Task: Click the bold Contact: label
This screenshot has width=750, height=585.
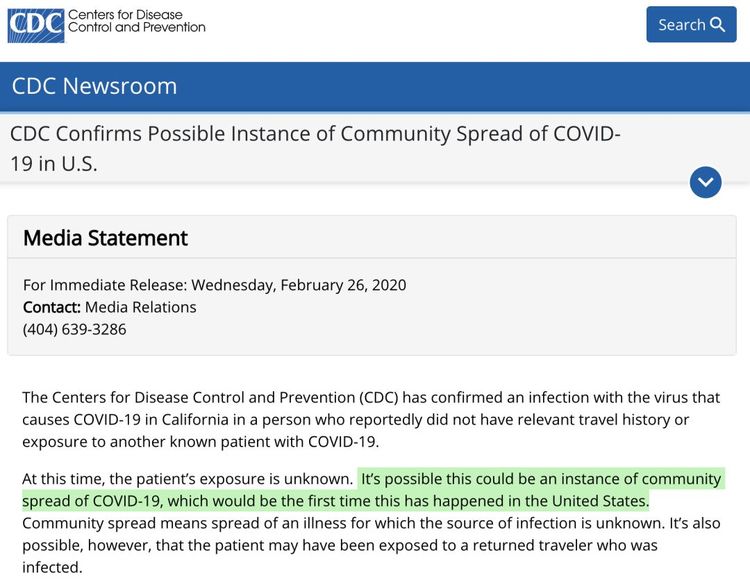Action: click(51, 307)
